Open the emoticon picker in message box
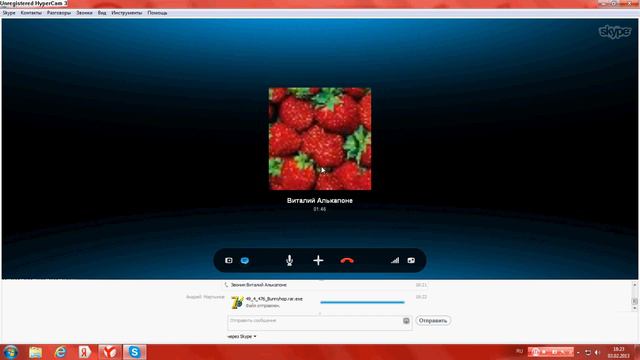This screenshot has width=640, height=360. [406, 321]
